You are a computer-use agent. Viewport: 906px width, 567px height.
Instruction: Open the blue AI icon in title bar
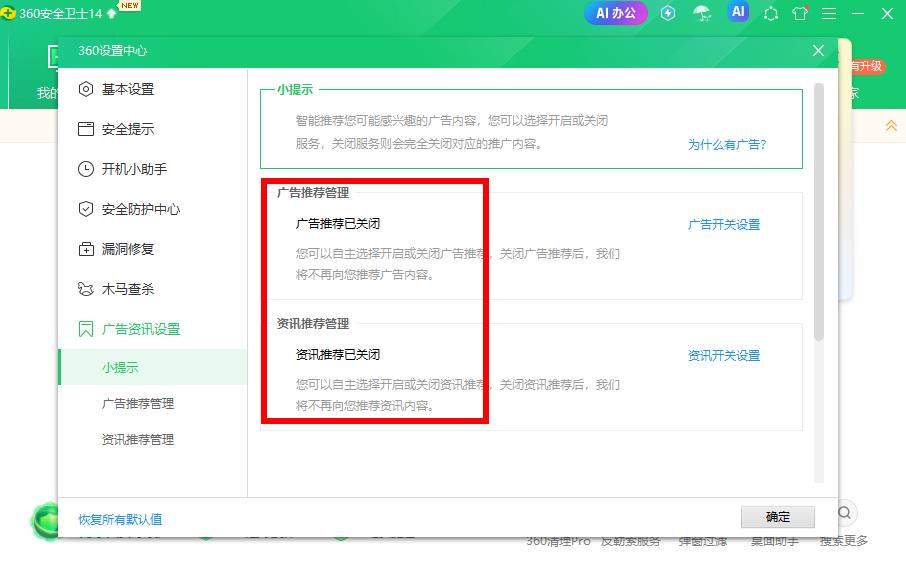738,12
